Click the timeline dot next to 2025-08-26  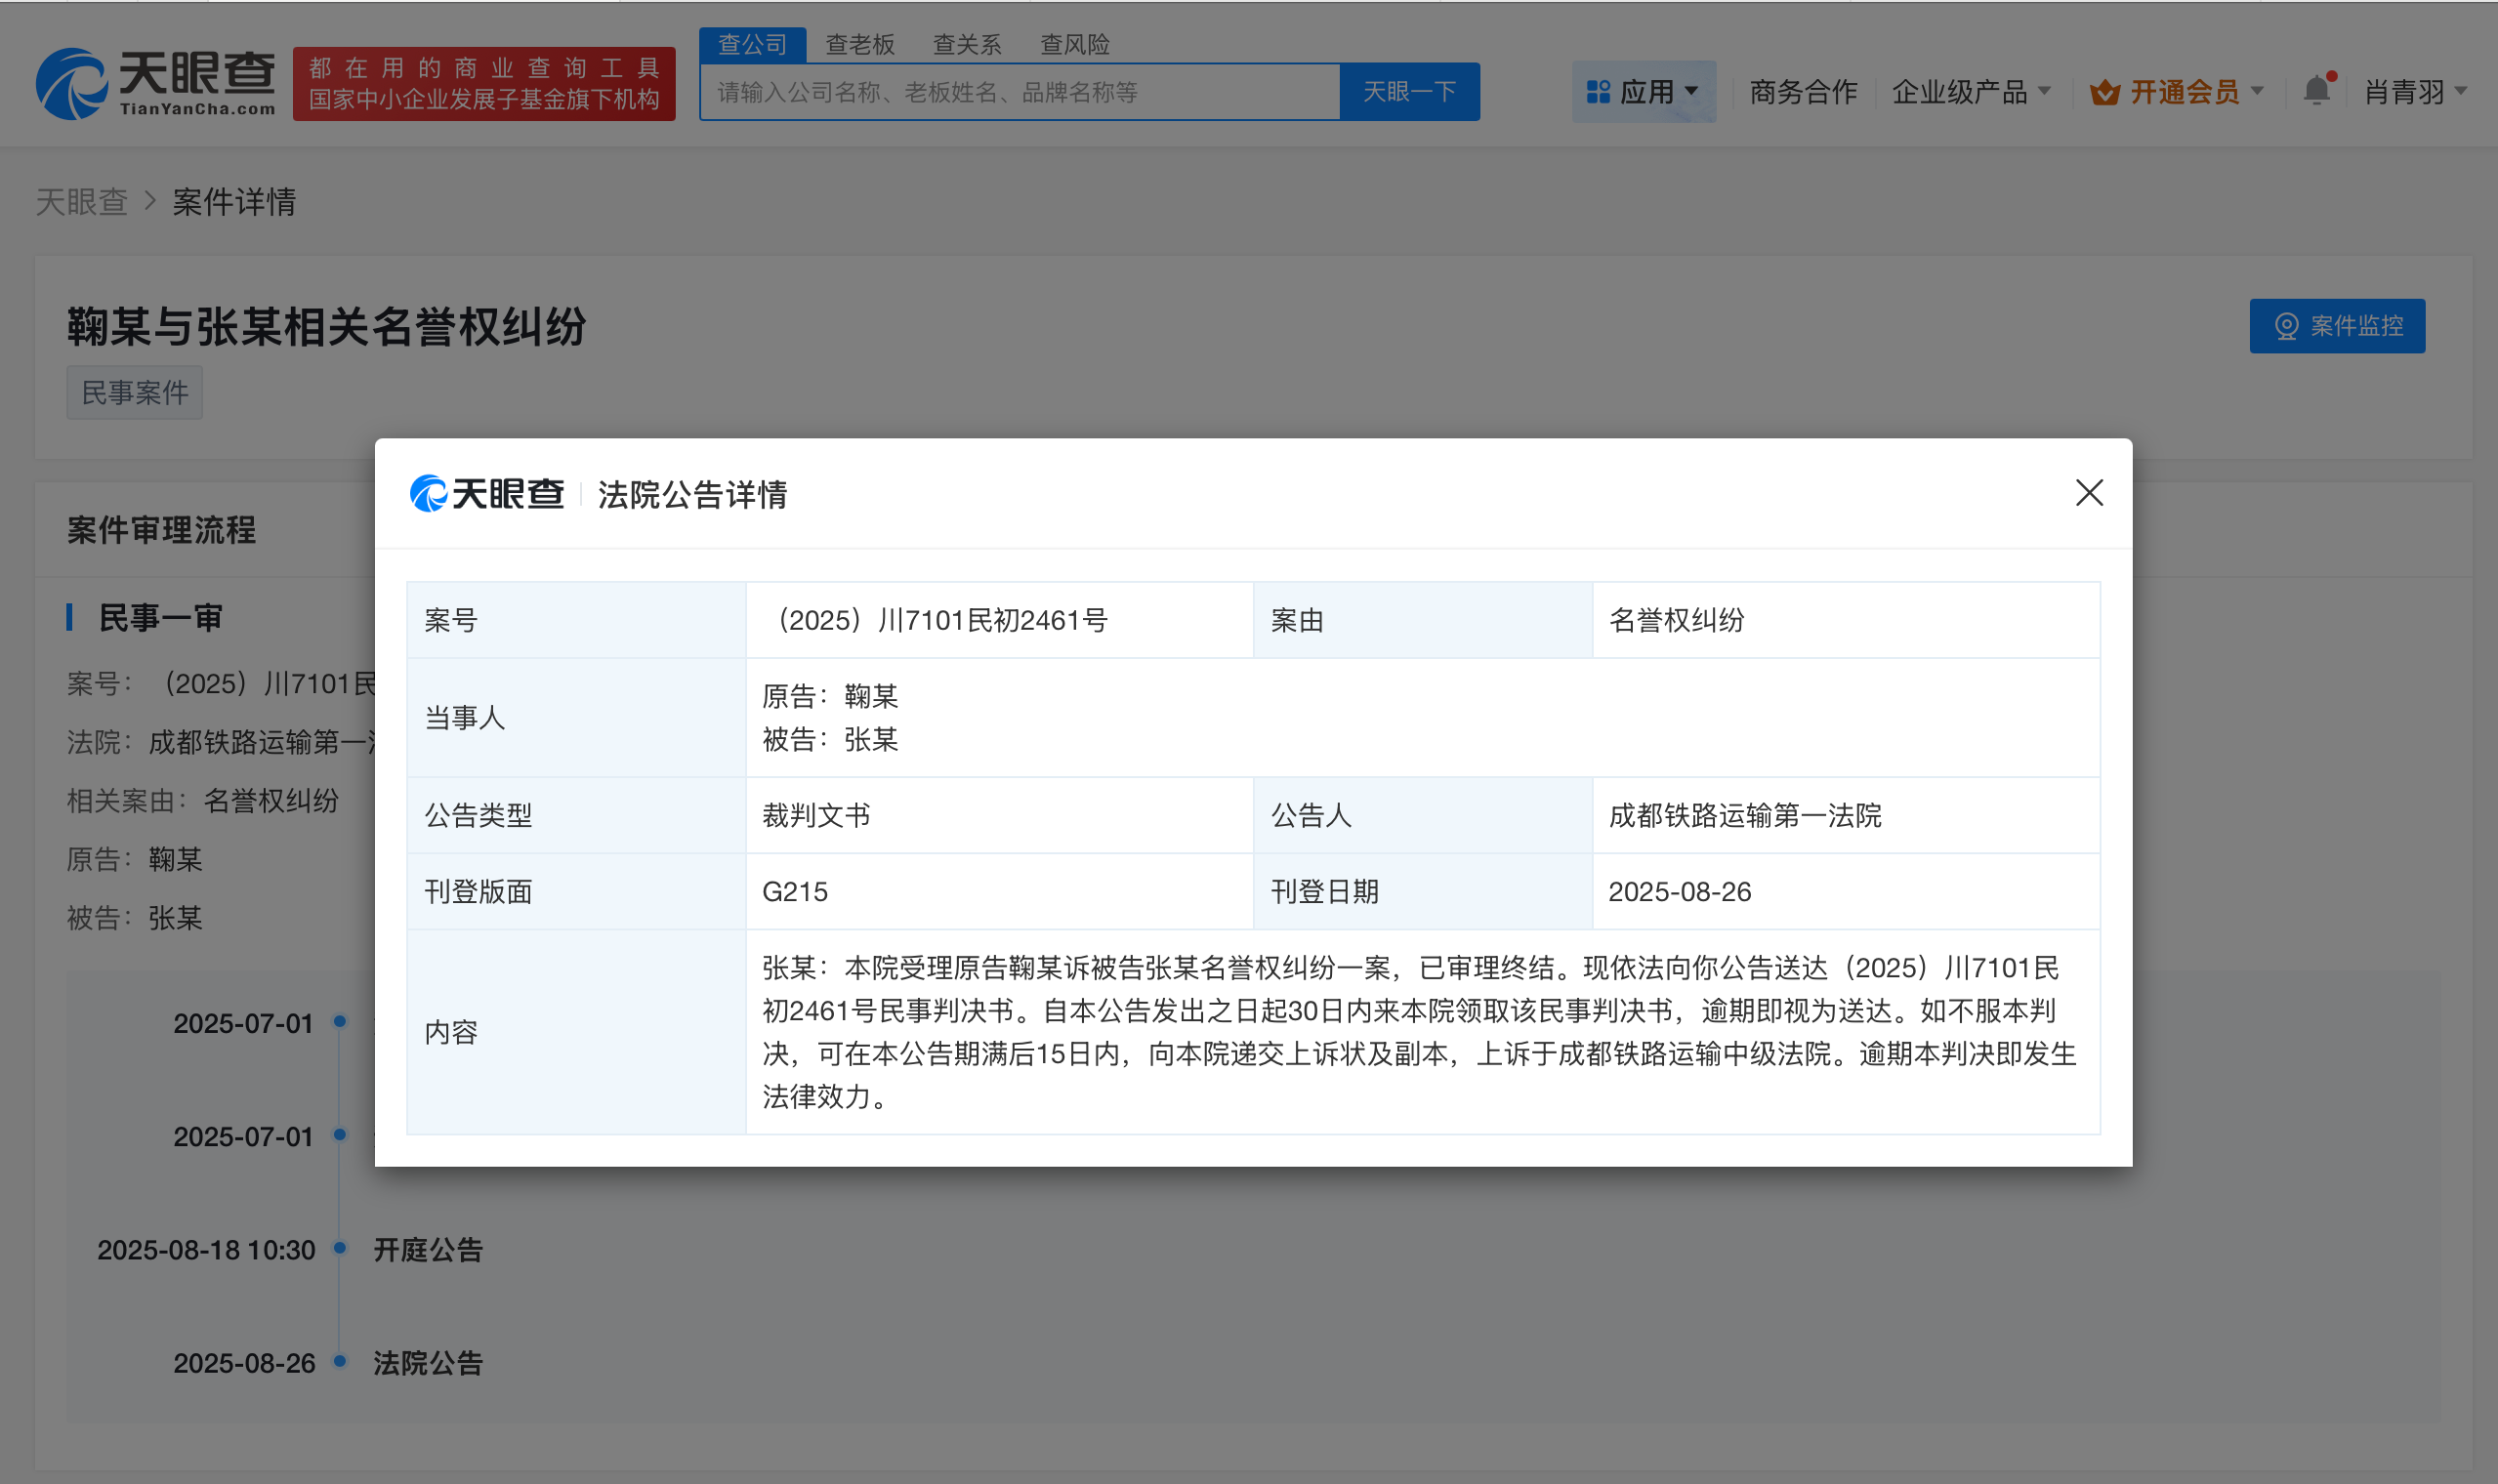tap(339, 1362)
